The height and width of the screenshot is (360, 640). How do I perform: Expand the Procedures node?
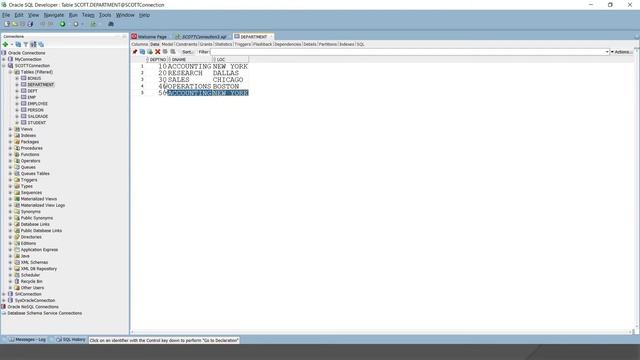point(11,148)
